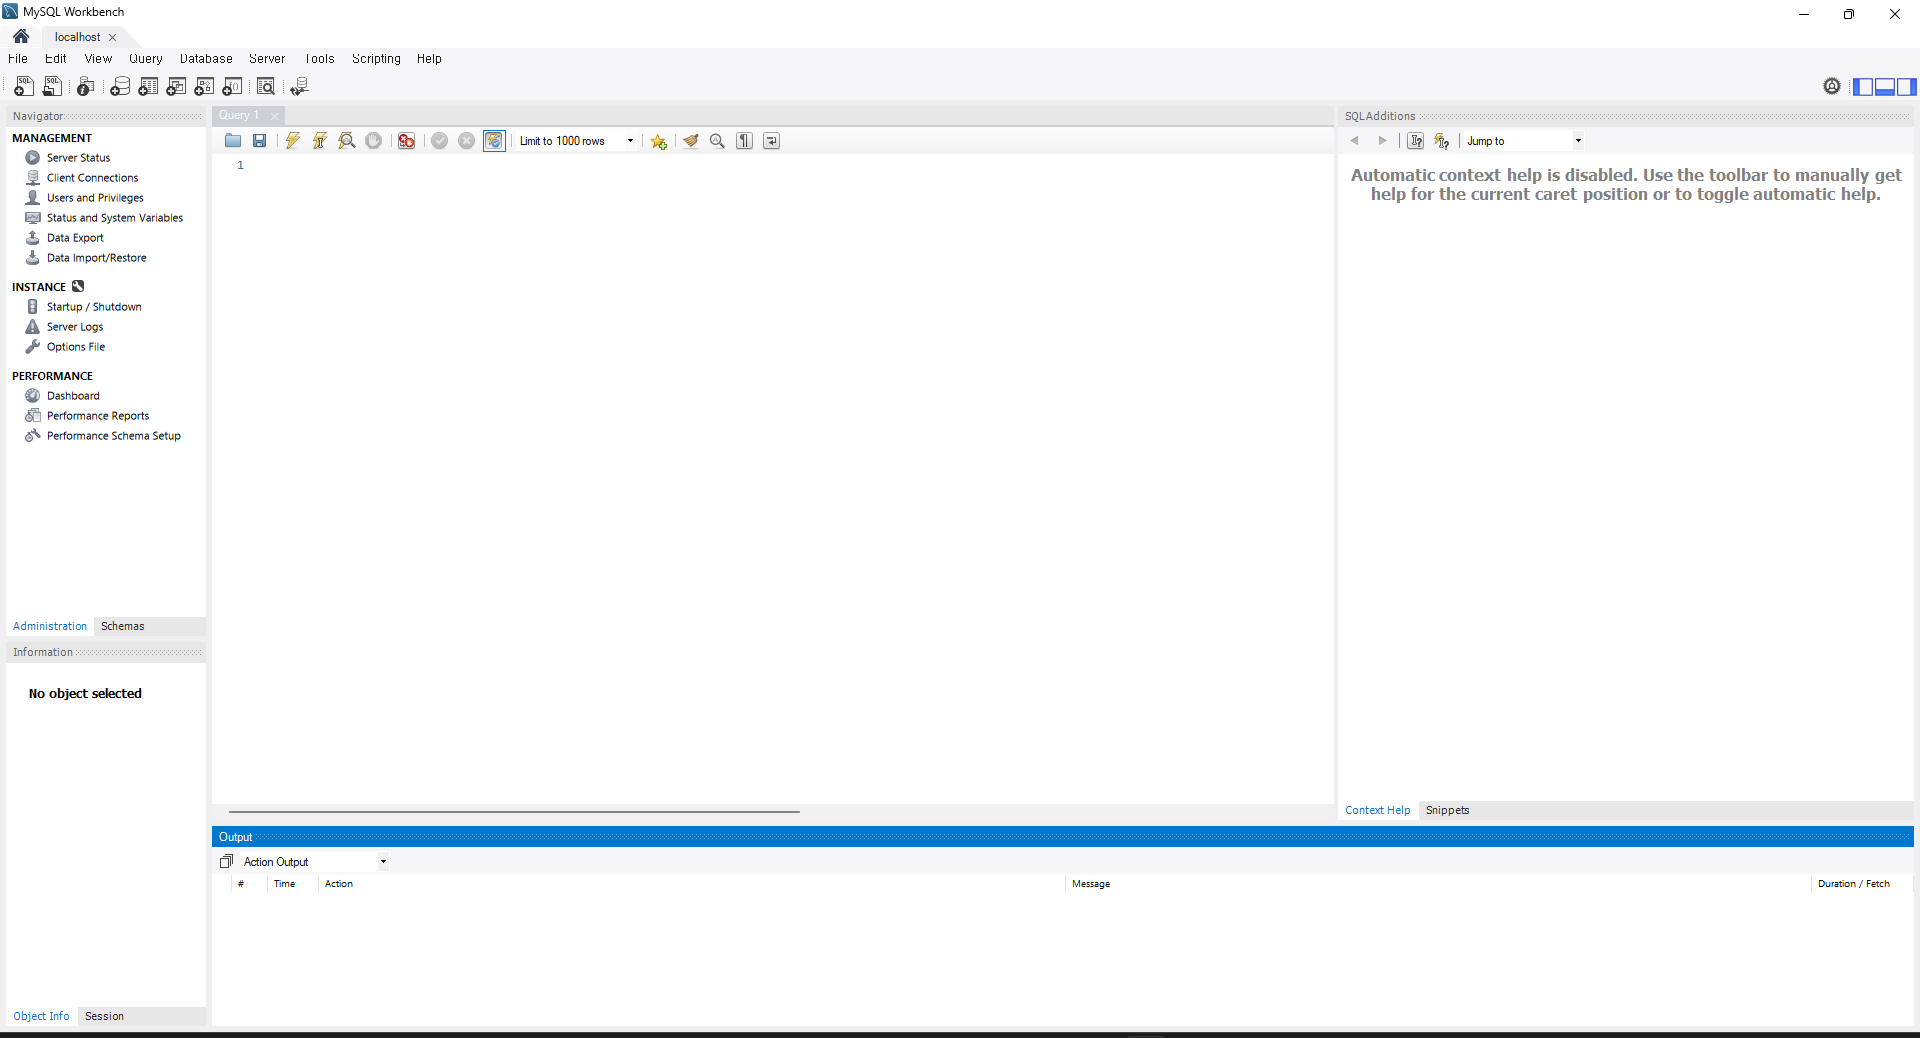1920x1038 pixels.
Task: Save query as snippet star icon
Action: tap(658, 141)
